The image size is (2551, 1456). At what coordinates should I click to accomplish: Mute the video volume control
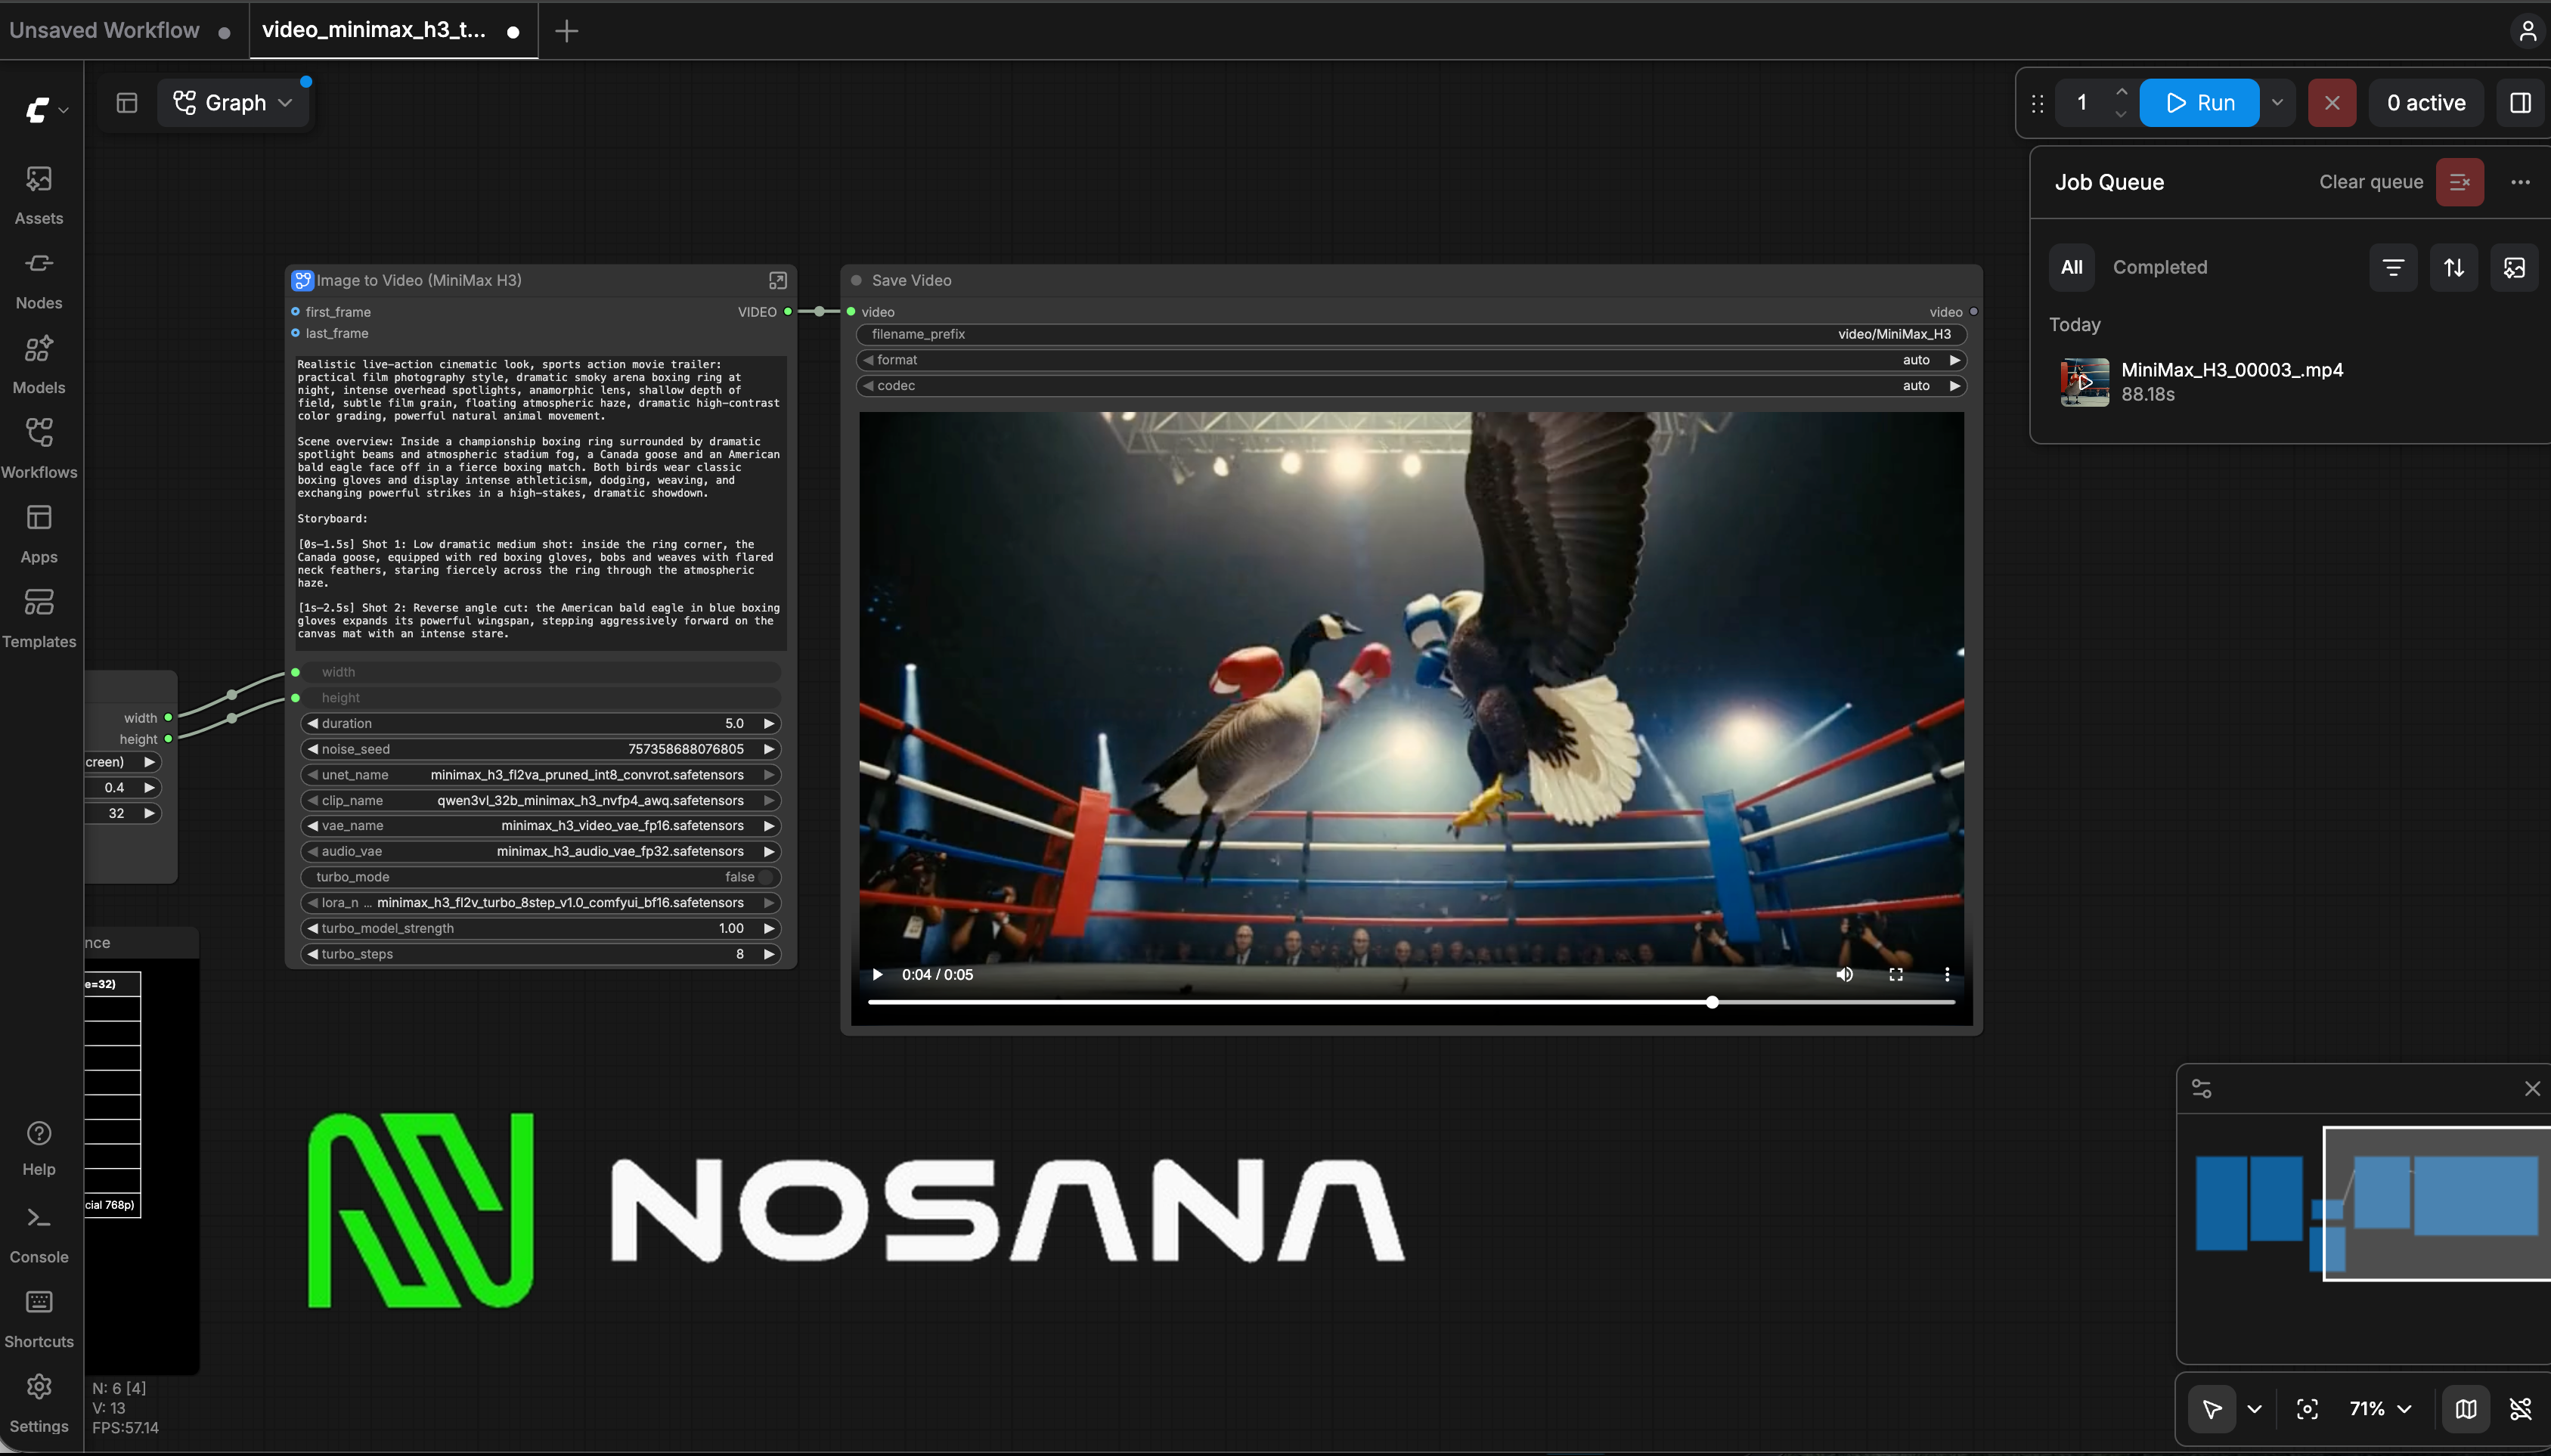coord(1844,974)
